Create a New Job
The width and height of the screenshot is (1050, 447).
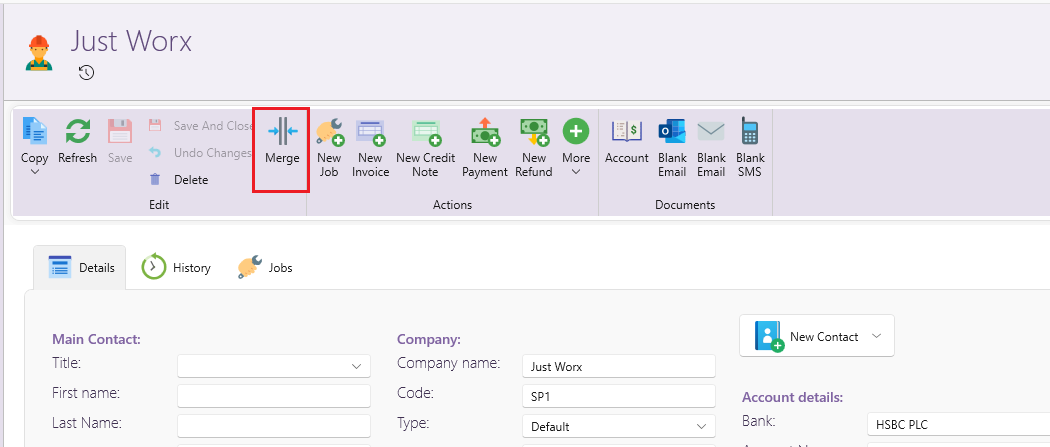(x=329, y=147)
